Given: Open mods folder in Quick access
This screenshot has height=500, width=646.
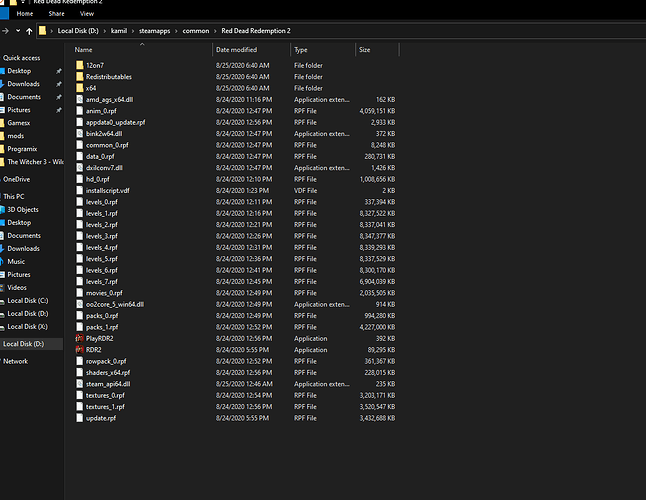Looking at the screenshot, I should 16,136.
